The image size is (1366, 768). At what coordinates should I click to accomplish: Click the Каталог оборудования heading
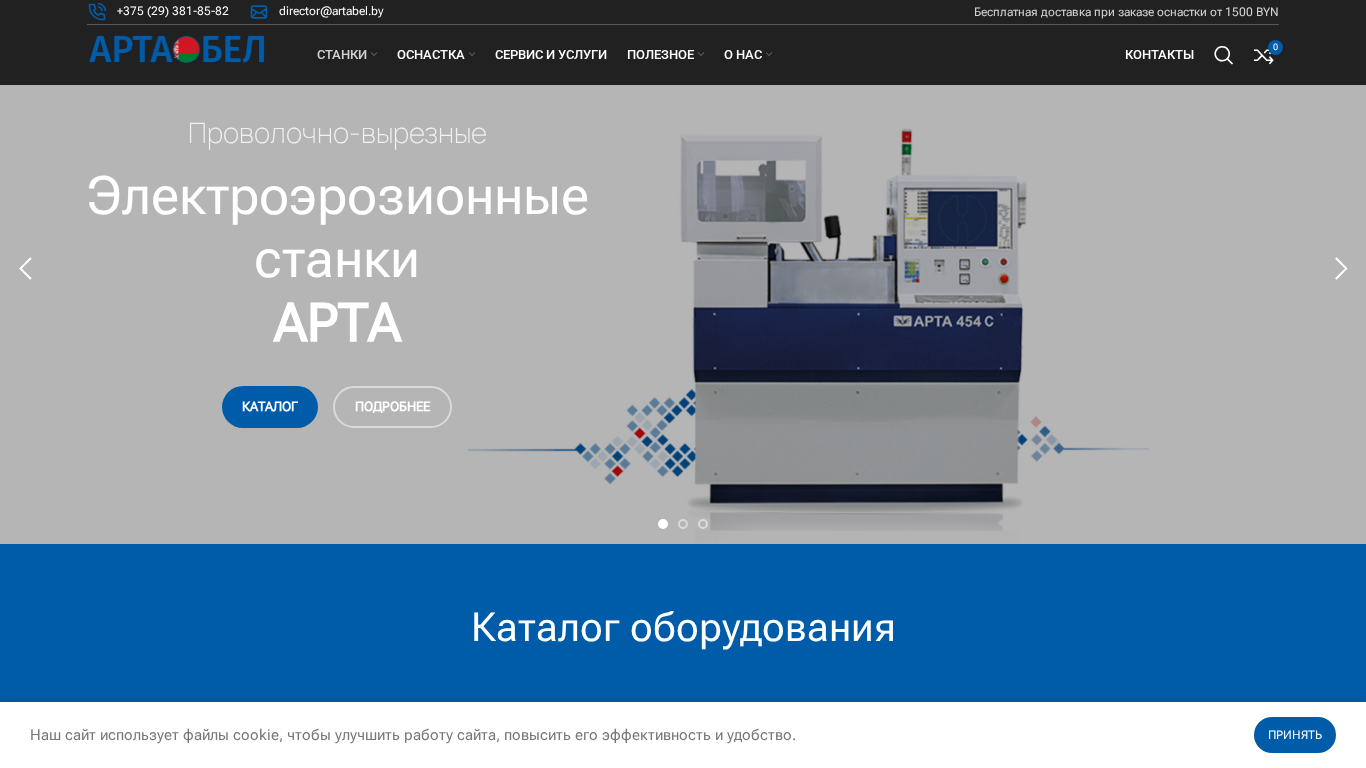pos(683,627)
